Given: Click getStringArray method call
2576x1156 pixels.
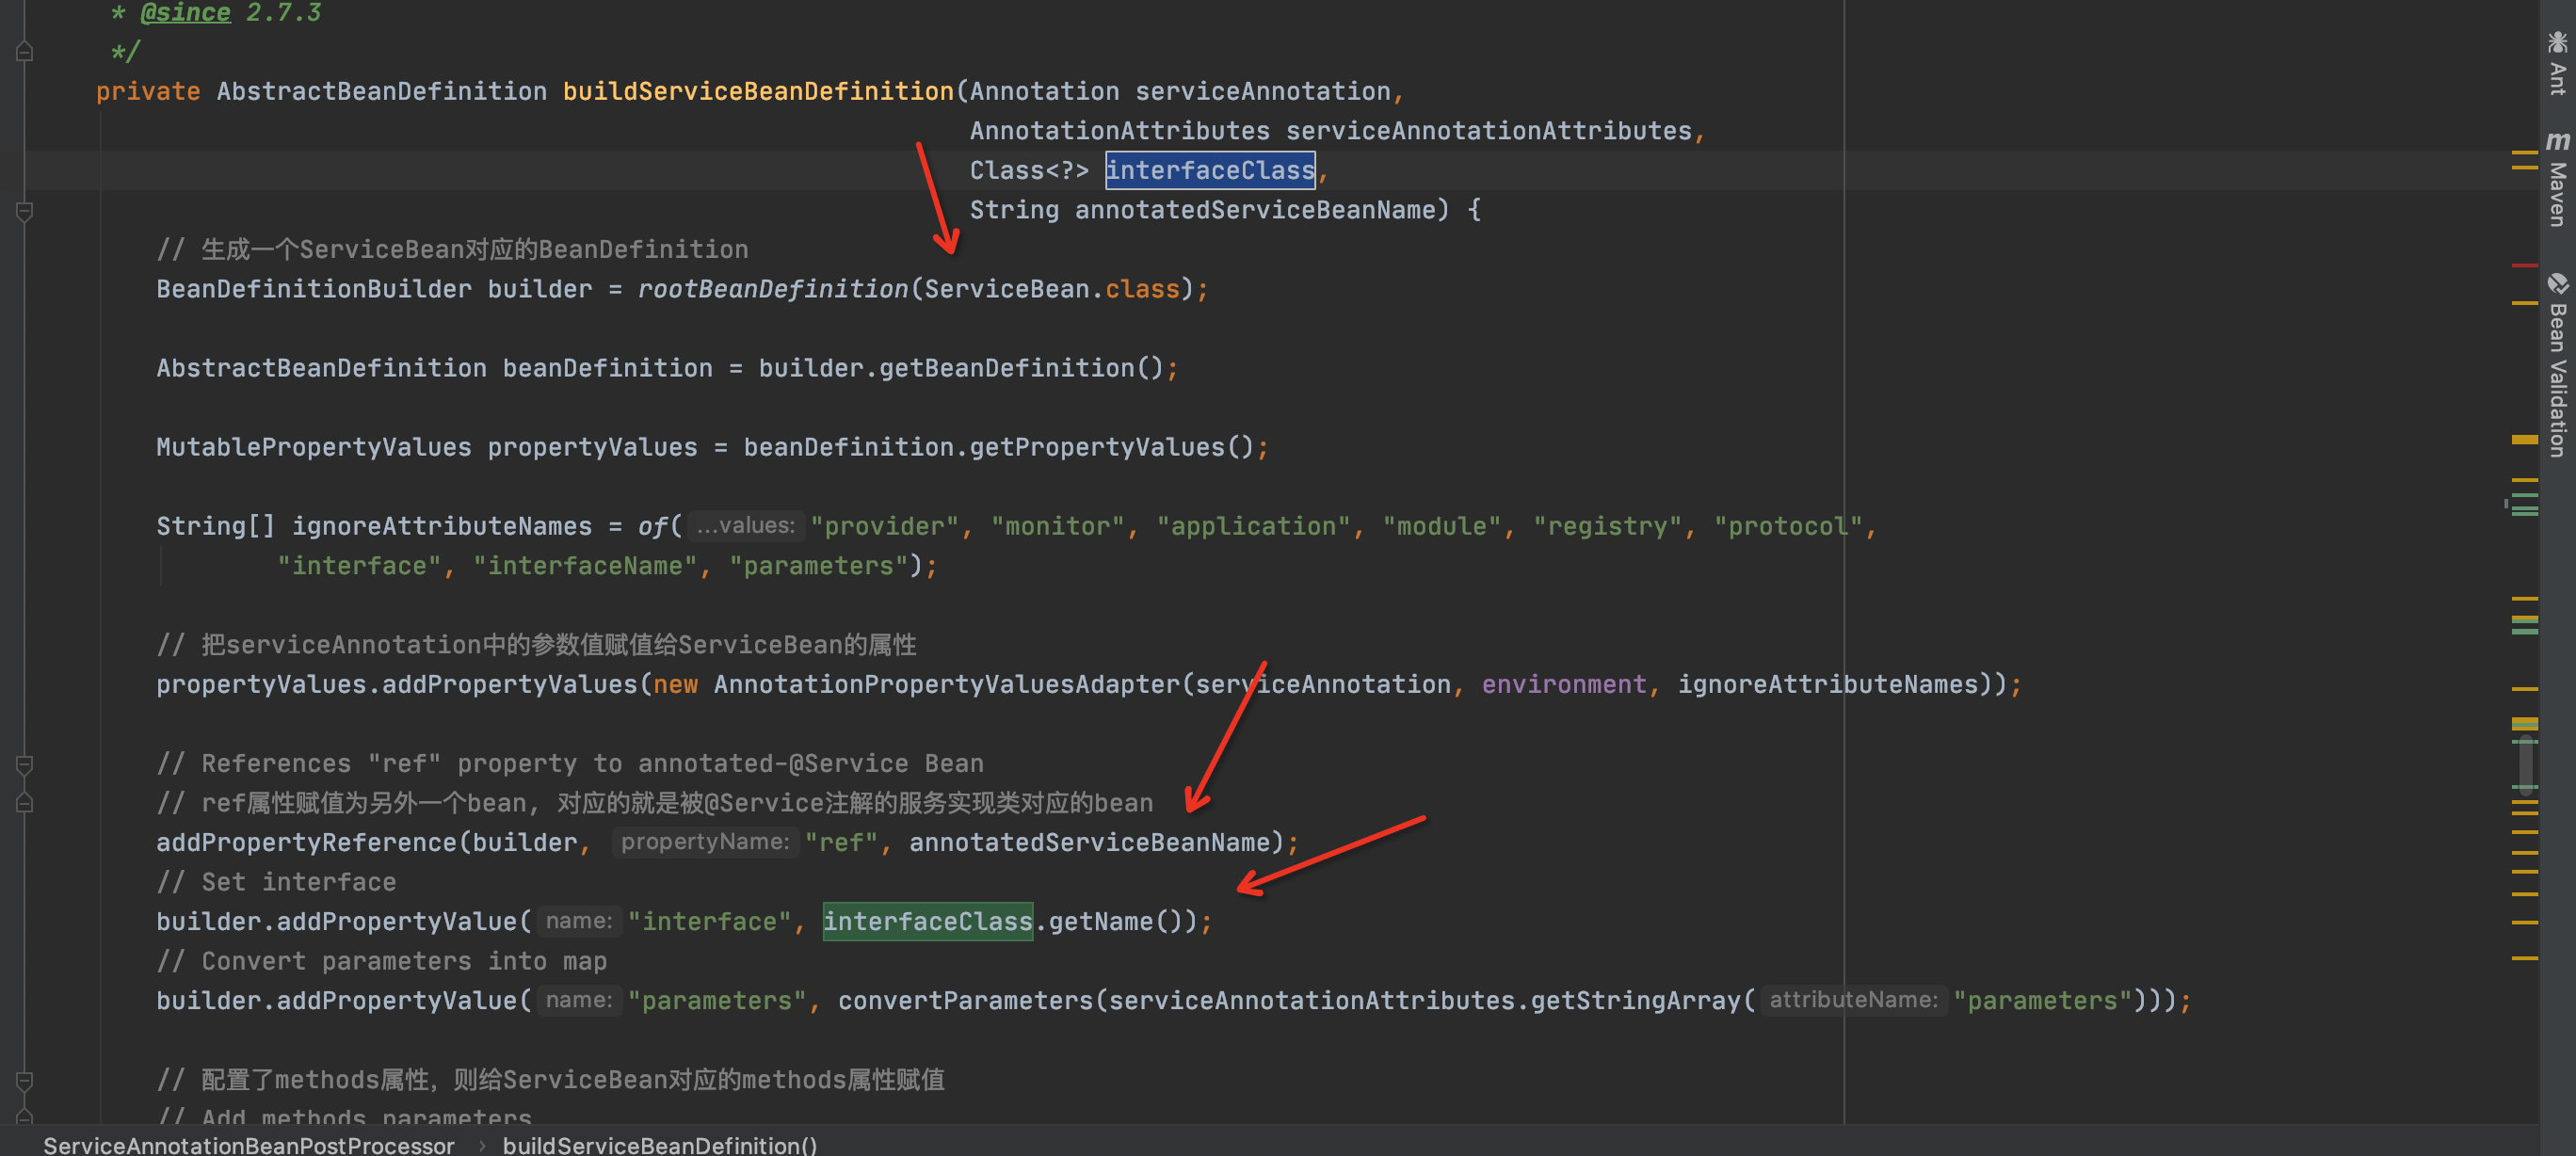Looking at the screenshot, I should tap(1635, 1000).
